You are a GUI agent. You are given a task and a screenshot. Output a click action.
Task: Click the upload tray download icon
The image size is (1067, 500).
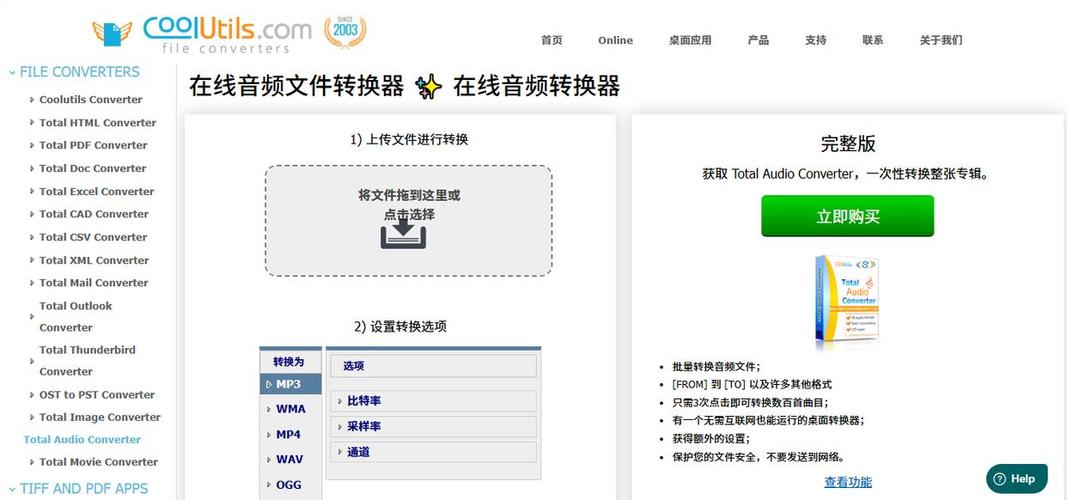click(403, 235)
